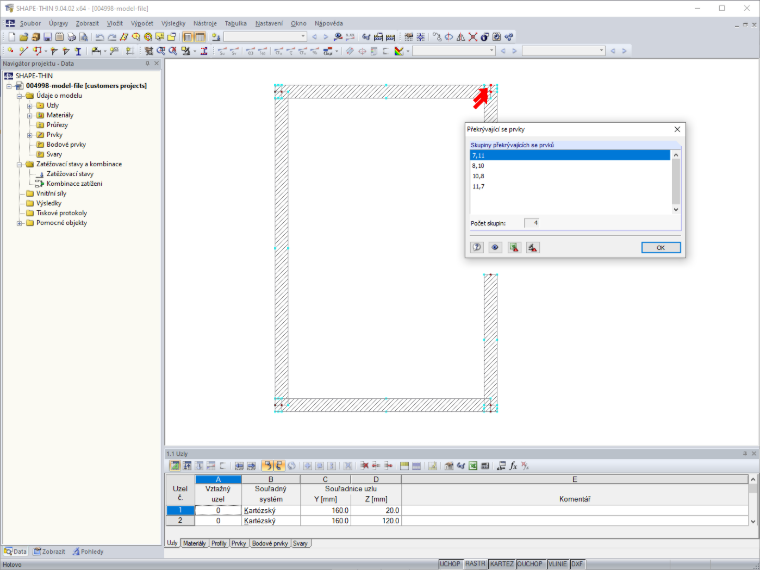Click the dialog group list scrollbar up arrow
The image size is (760, 570).
pos(676,155)
